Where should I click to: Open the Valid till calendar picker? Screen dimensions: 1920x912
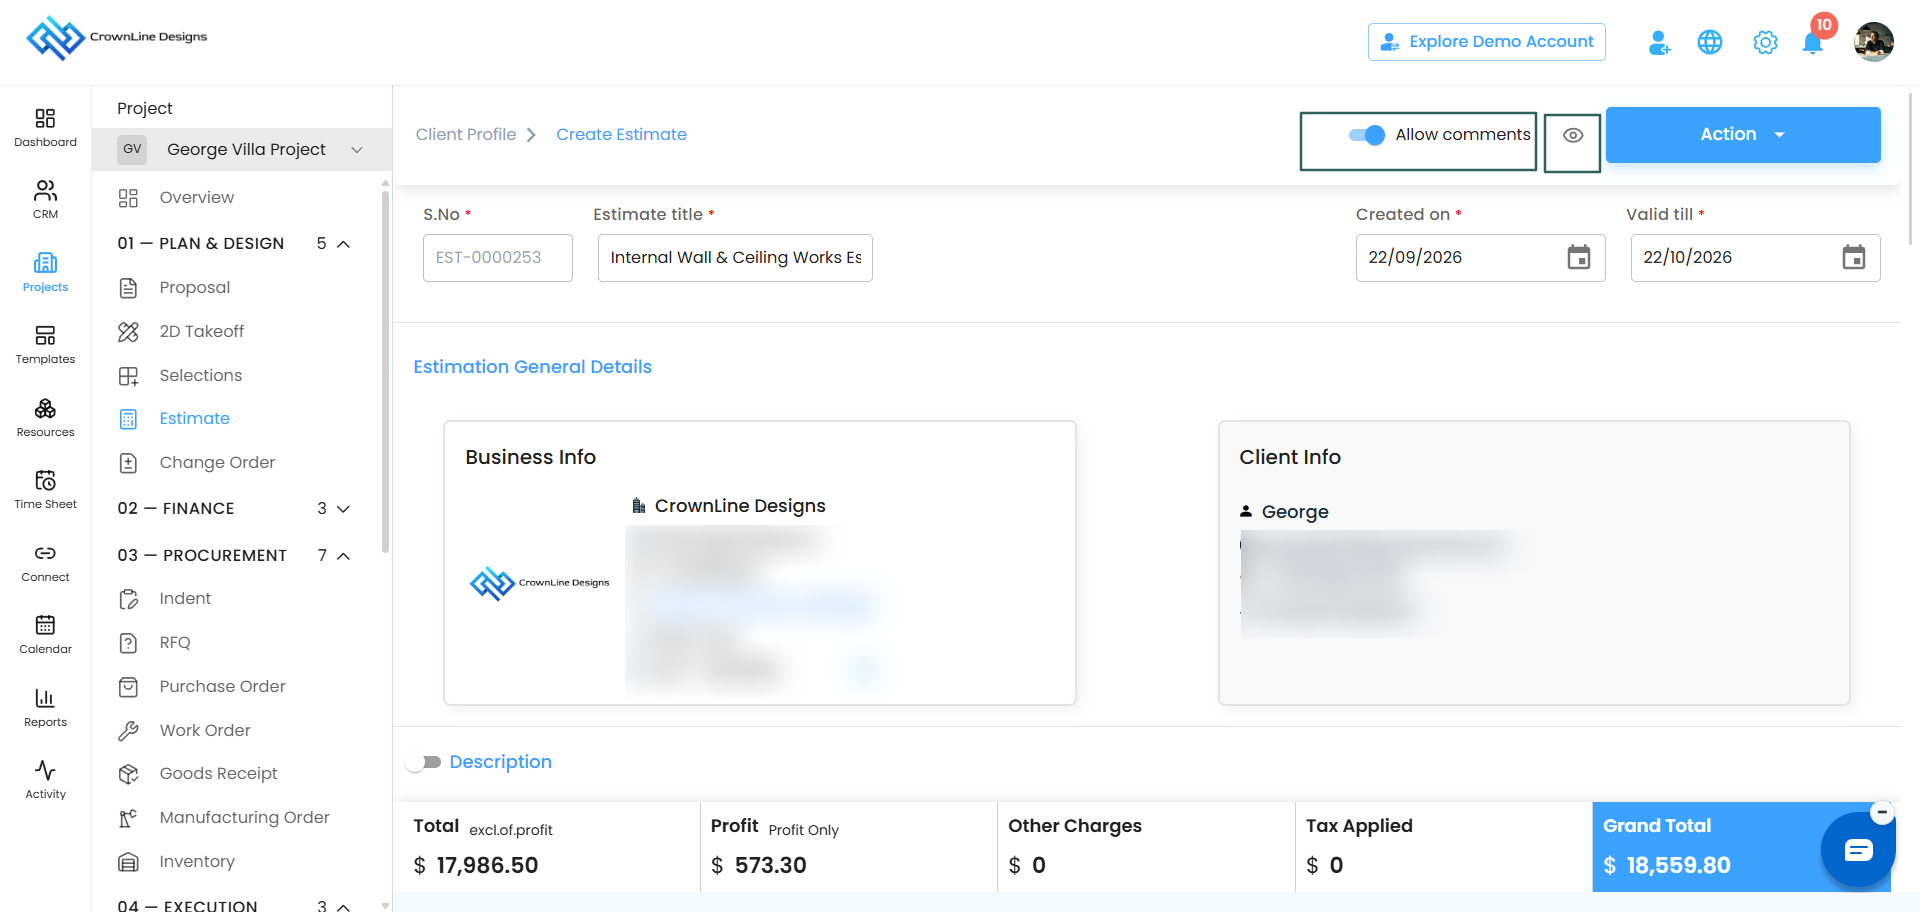(x=1853, y=258)
